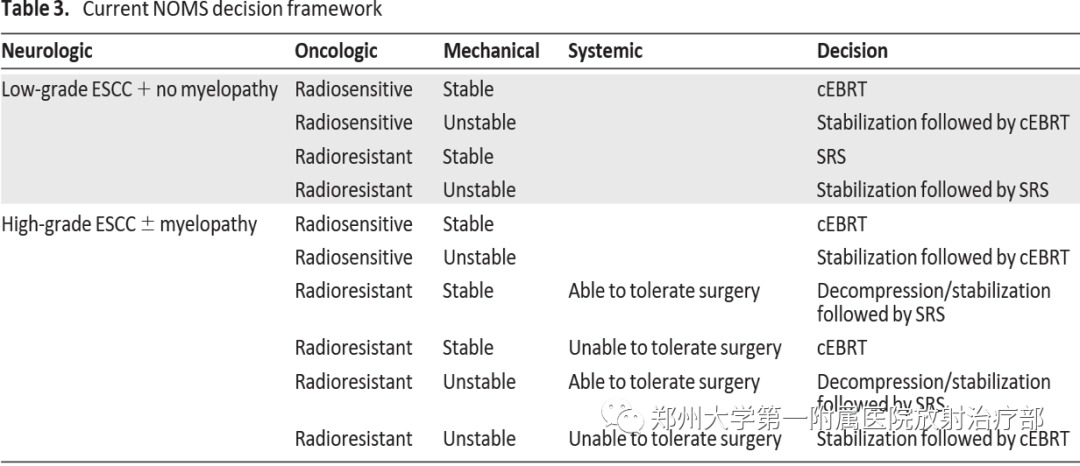Click the Oncologic column header
1080x466 pixels.
336,52
